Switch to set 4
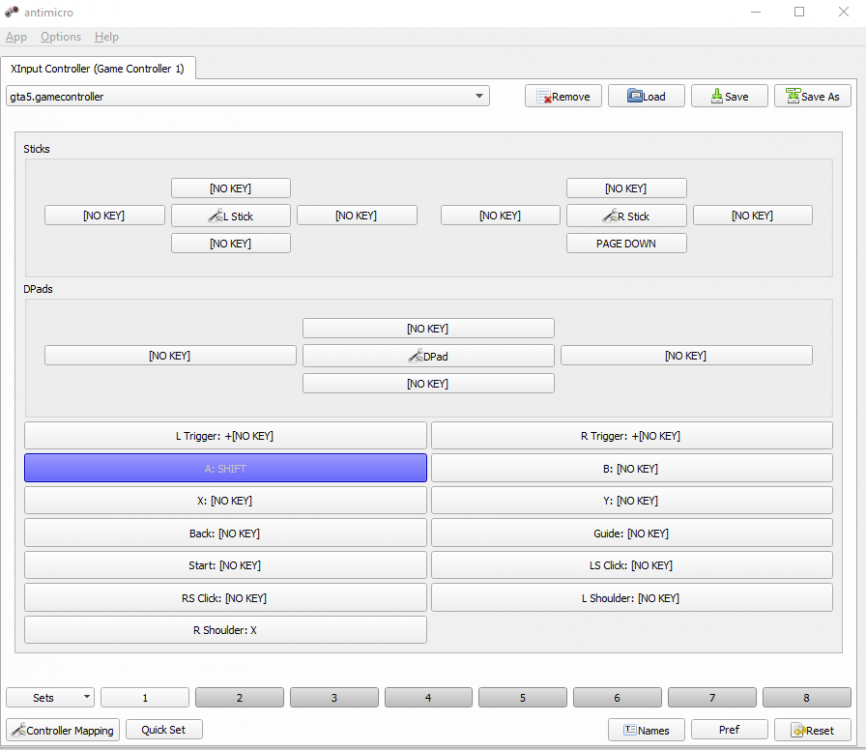Screen dimensions: 866x750 [429, 698]
